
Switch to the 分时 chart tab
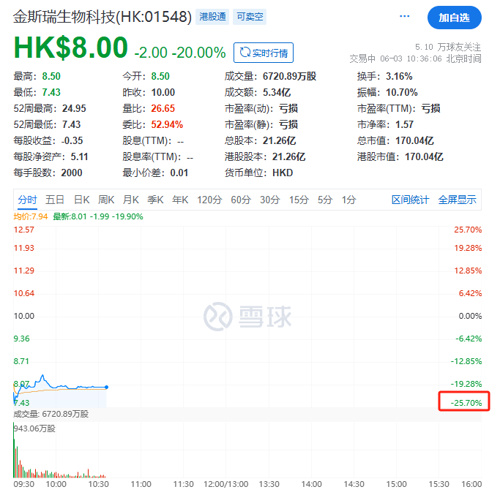point(27,200)
